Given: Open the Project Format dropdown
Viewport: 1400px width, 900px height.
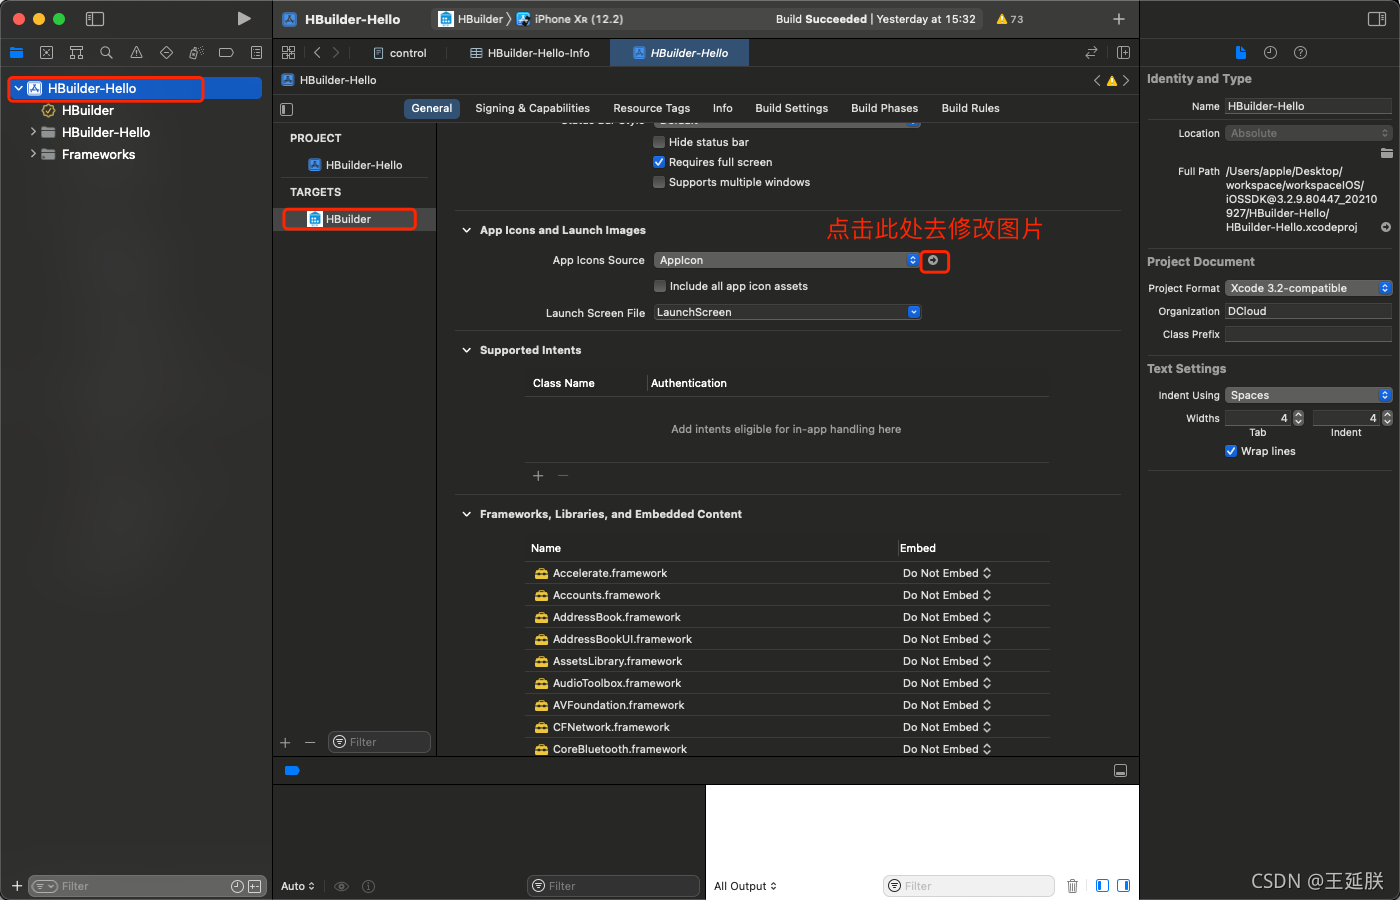Looking at the screenshot, I should coord(1308,288).
